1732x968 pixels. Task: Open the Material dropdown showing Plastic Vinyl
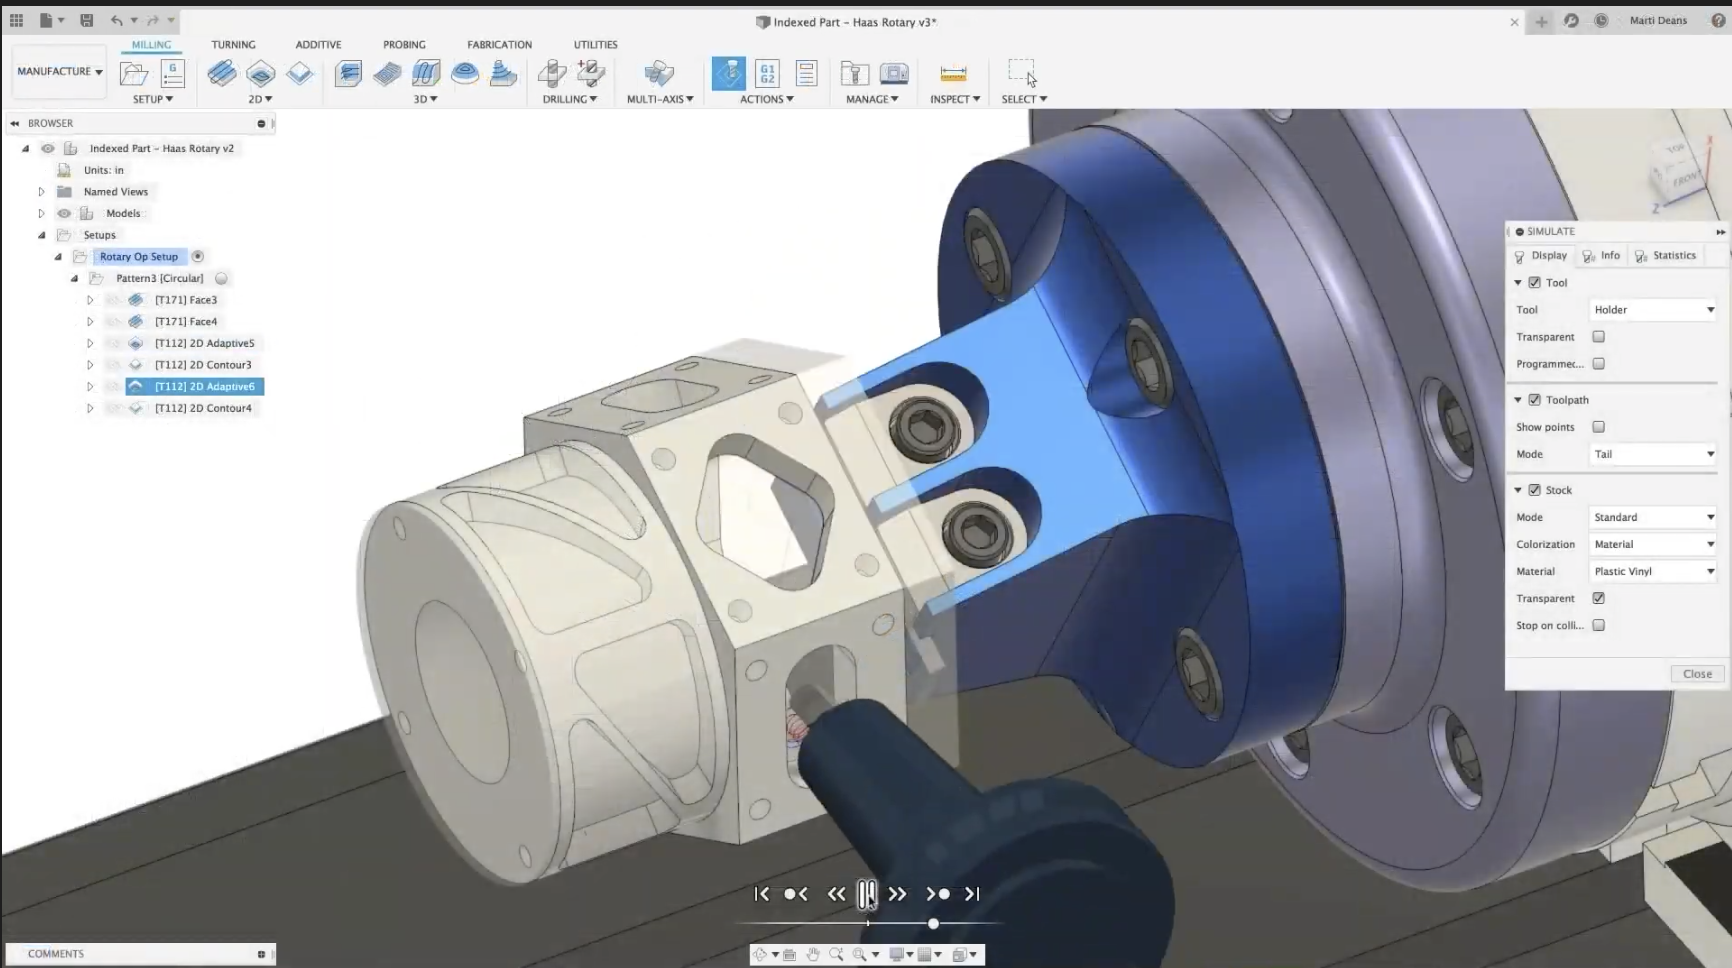click(x=1653, y=571)
